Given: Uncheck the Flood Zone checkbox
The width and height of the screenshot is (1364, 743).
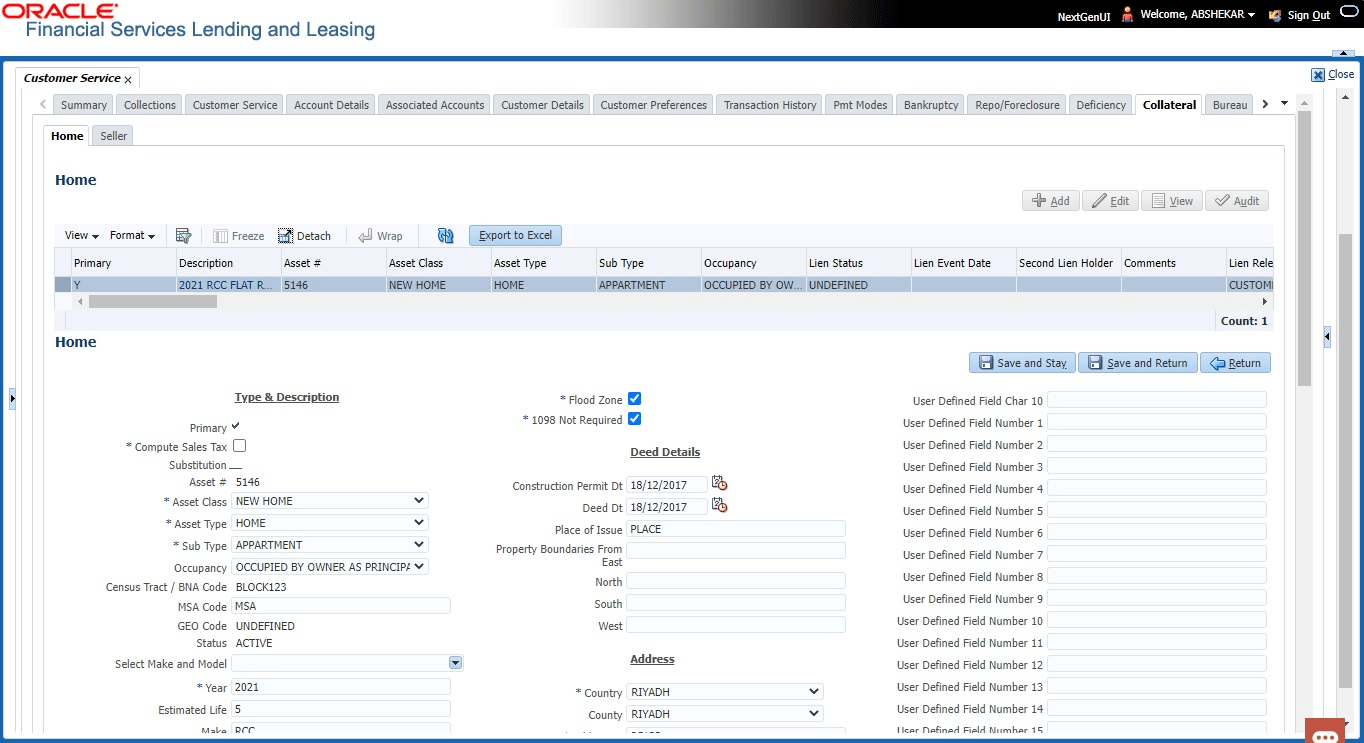Looking at the screenshot, I should click(x=634, y=399).
